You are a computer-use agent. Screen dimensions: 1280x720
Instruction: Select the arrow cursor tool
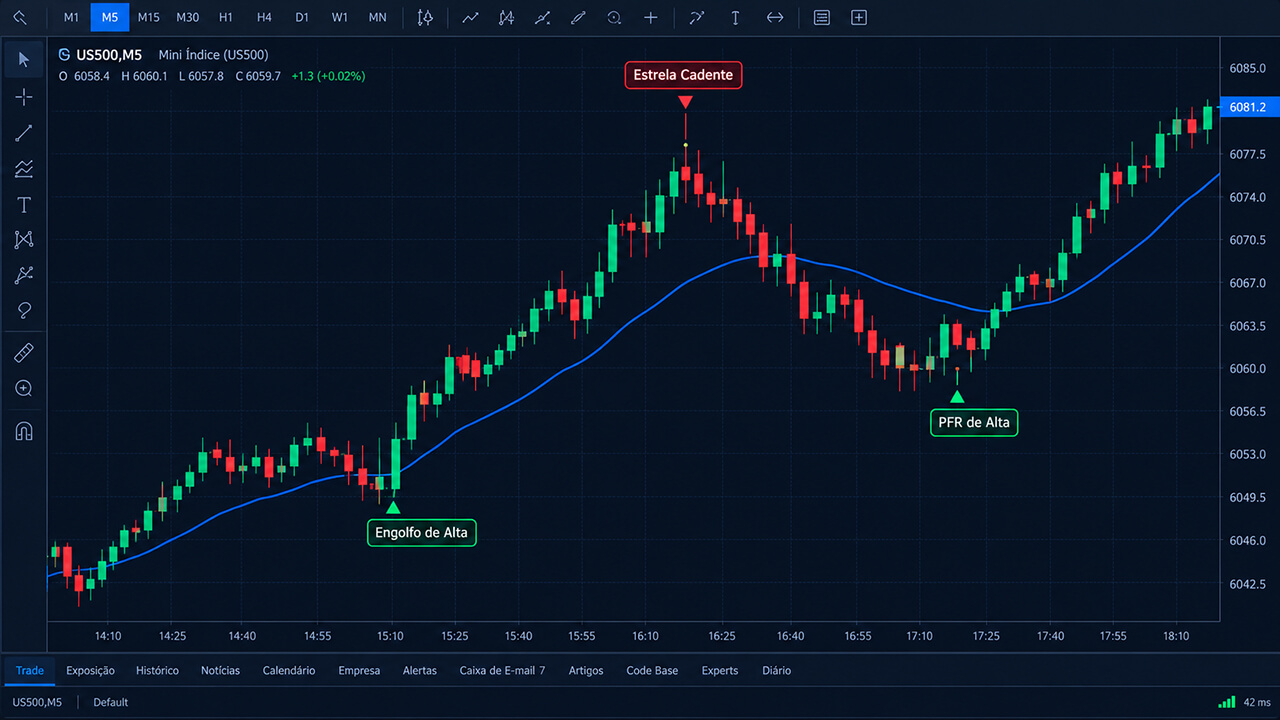24,60
